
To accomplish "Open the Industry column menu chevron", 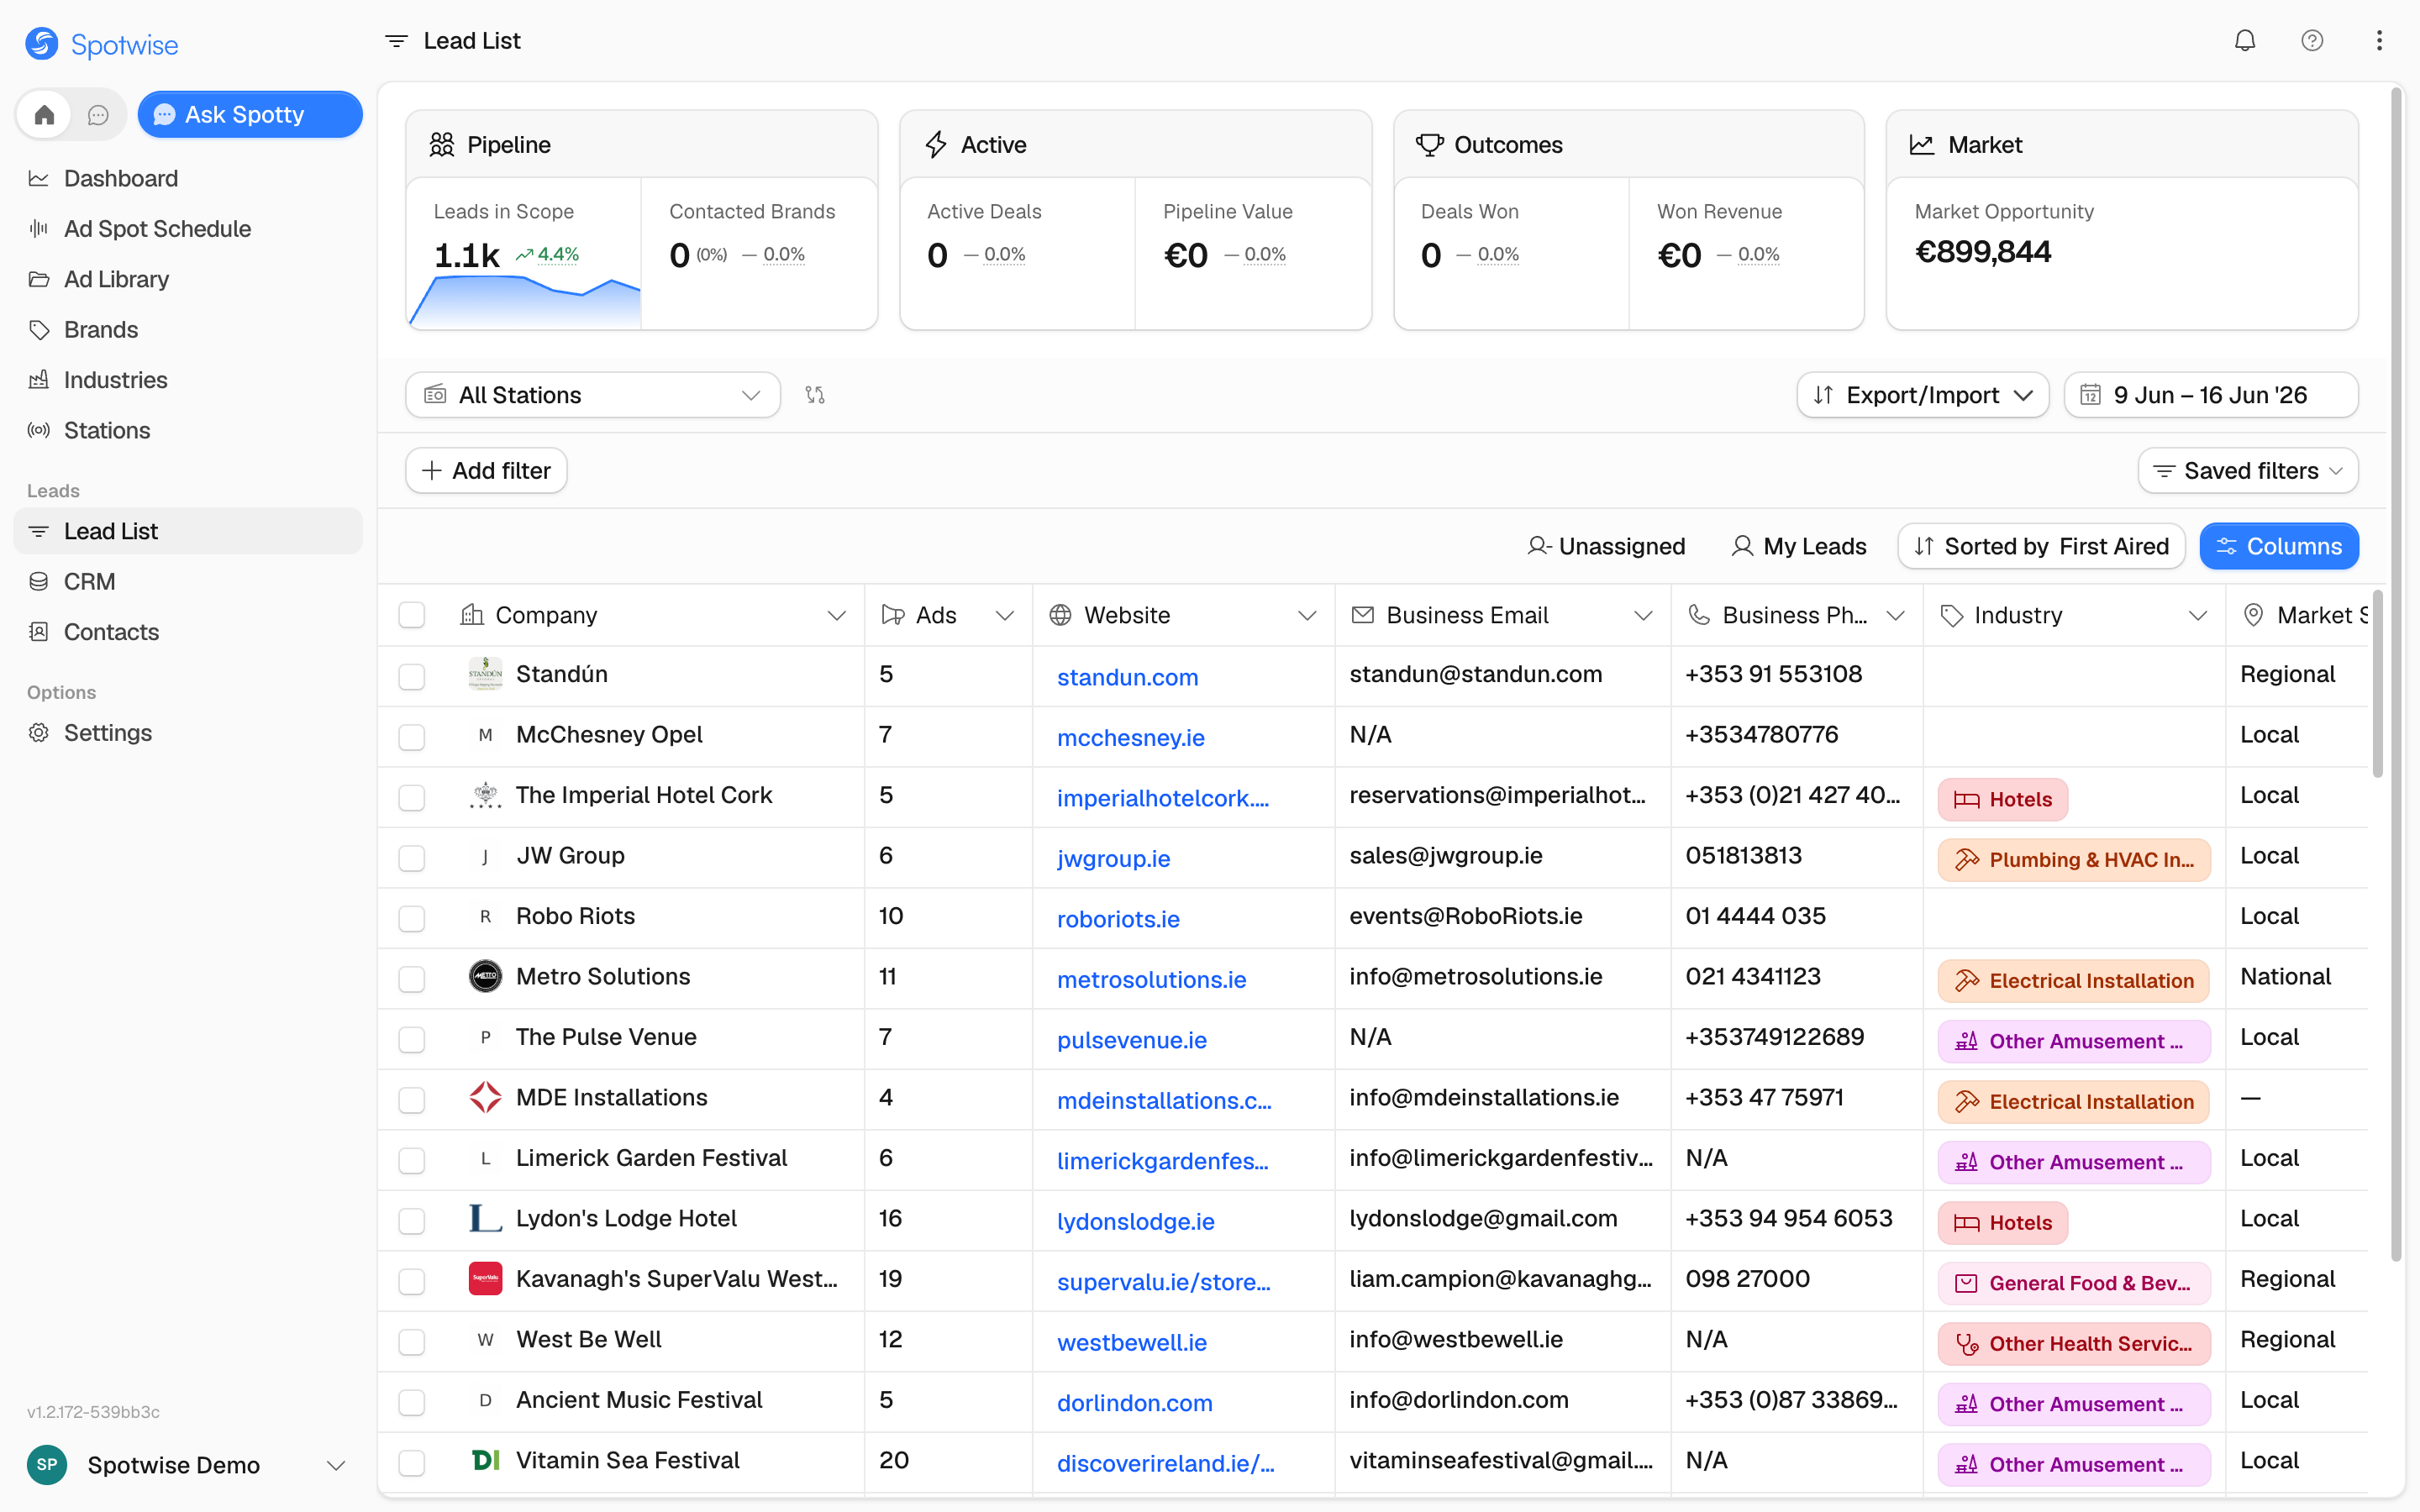I will [2198, 616].
